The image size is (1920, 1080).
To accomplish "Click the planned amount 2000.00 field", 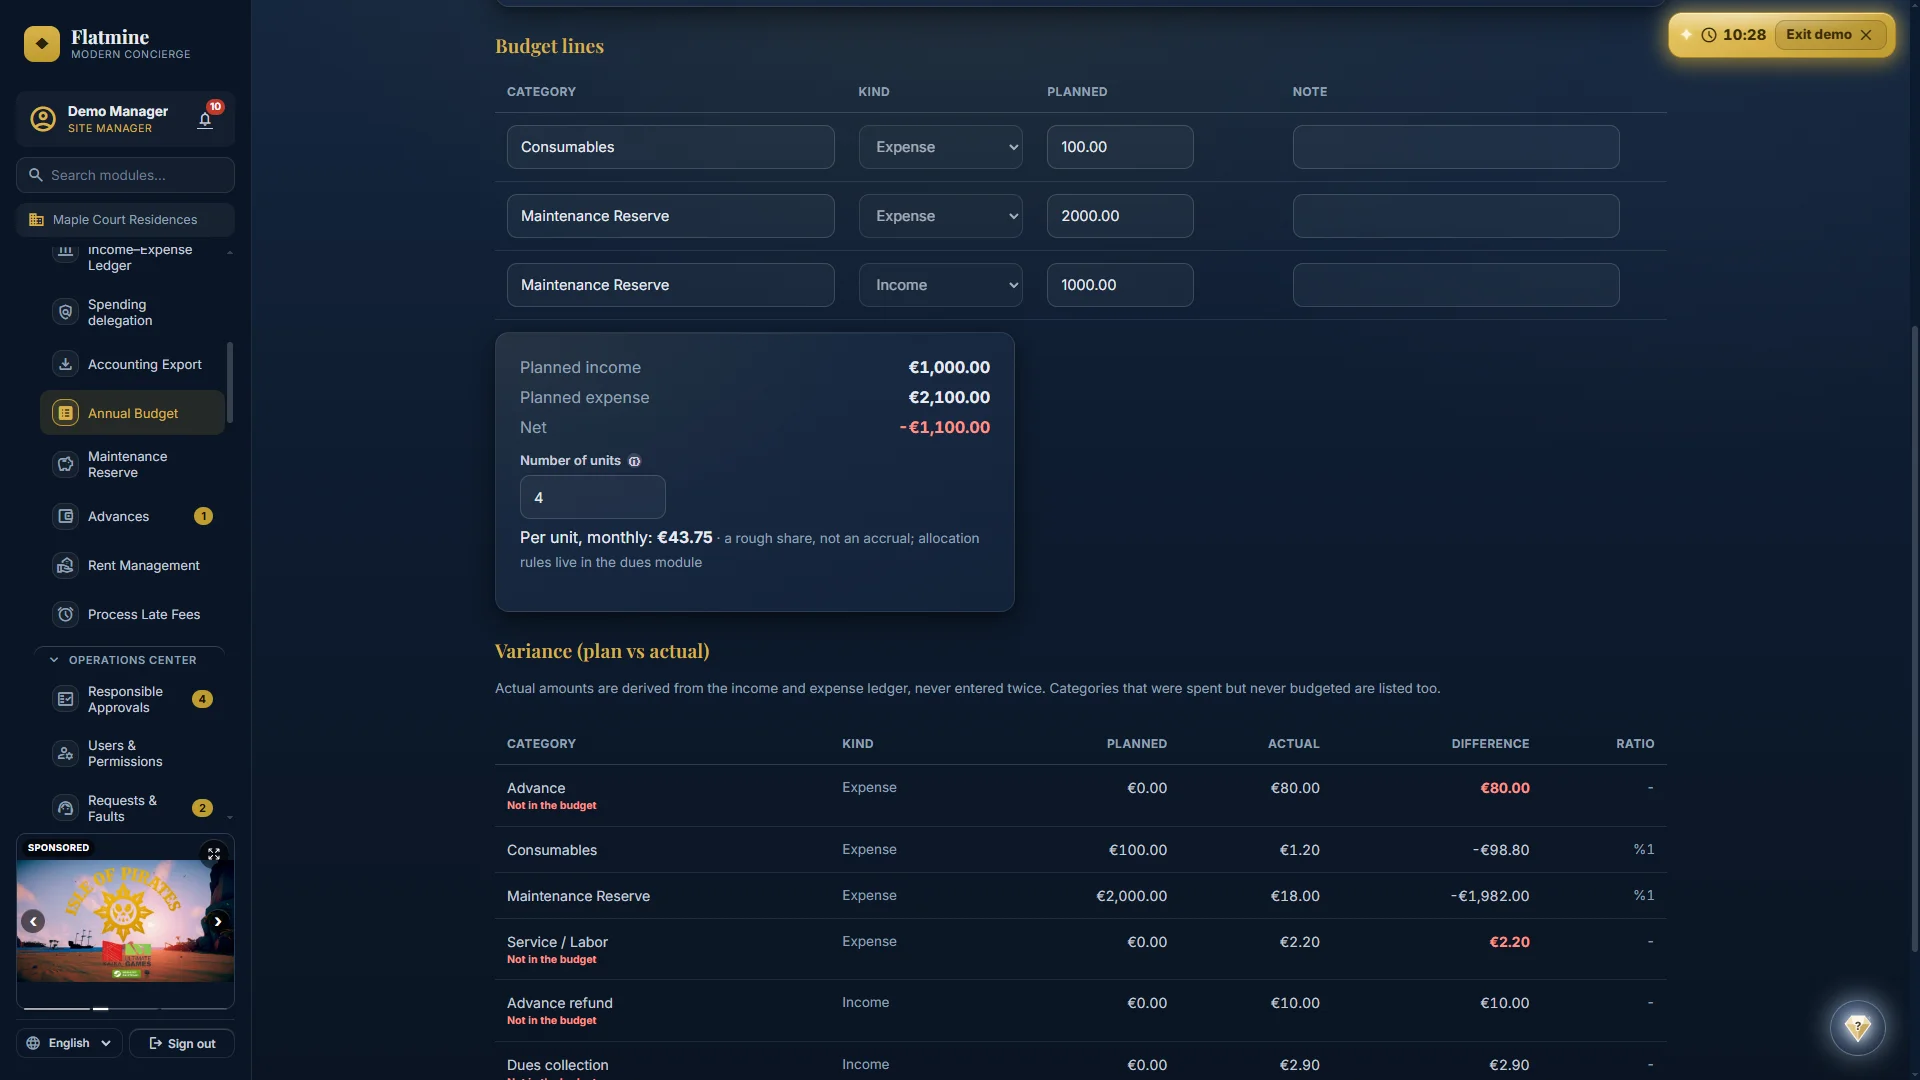I will point(1120,216).
